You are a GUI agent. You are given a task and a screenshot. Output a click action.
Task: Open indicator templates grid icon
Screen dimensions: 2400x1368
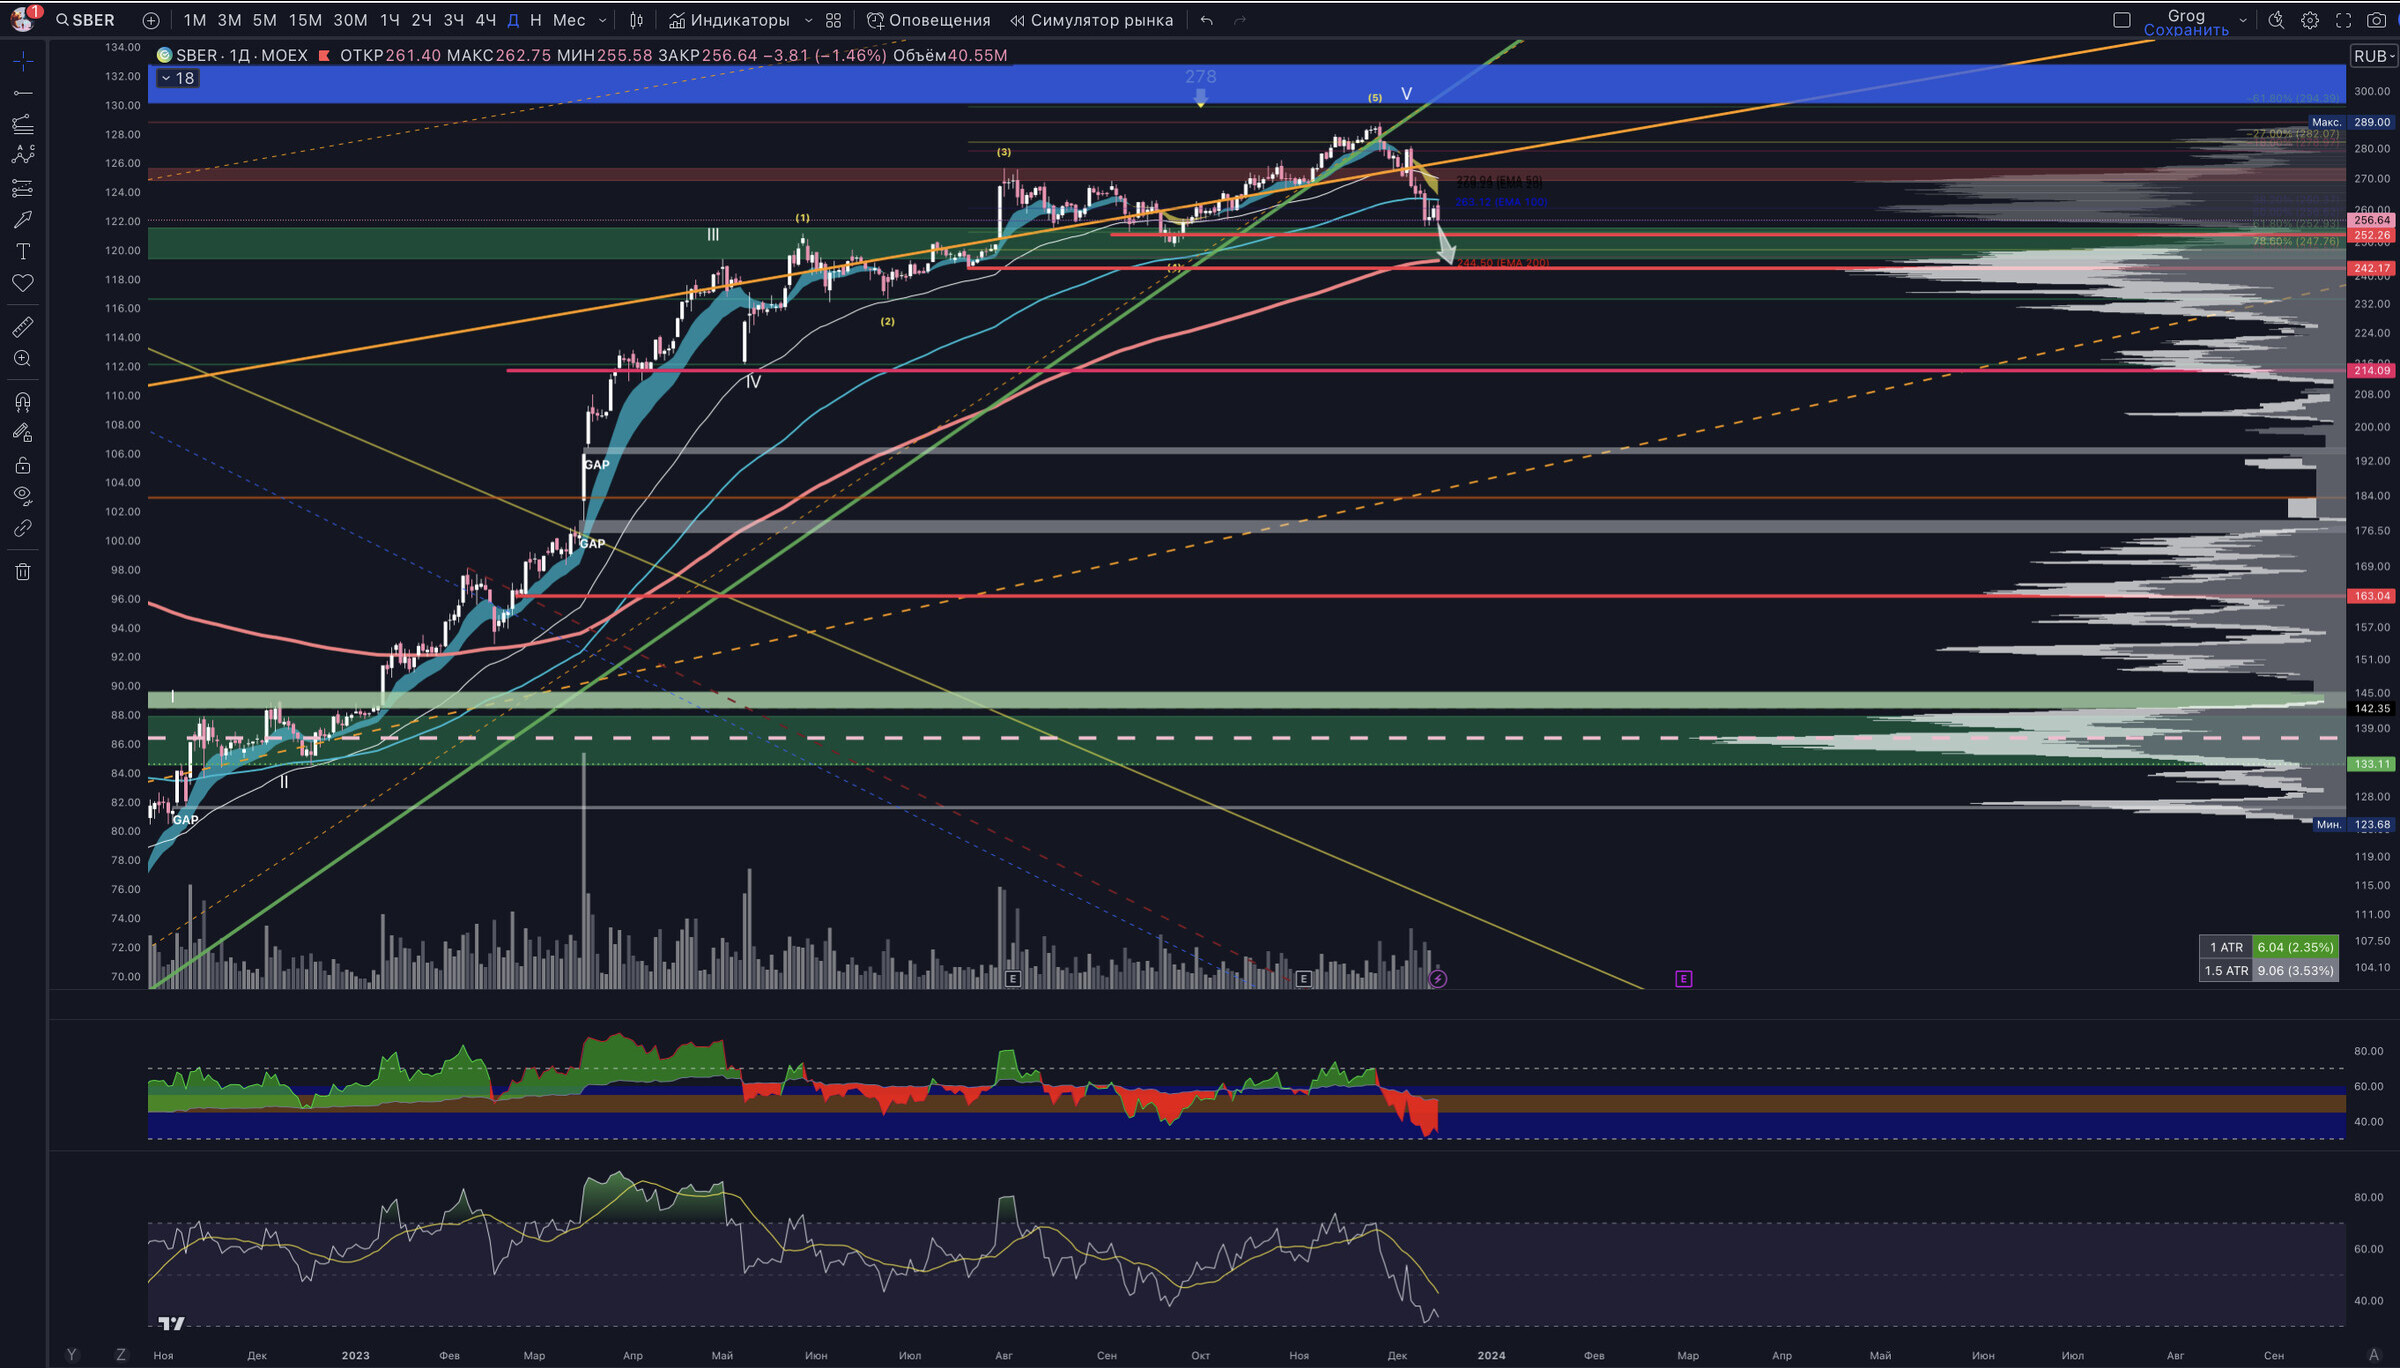click(x=833, y=20)
